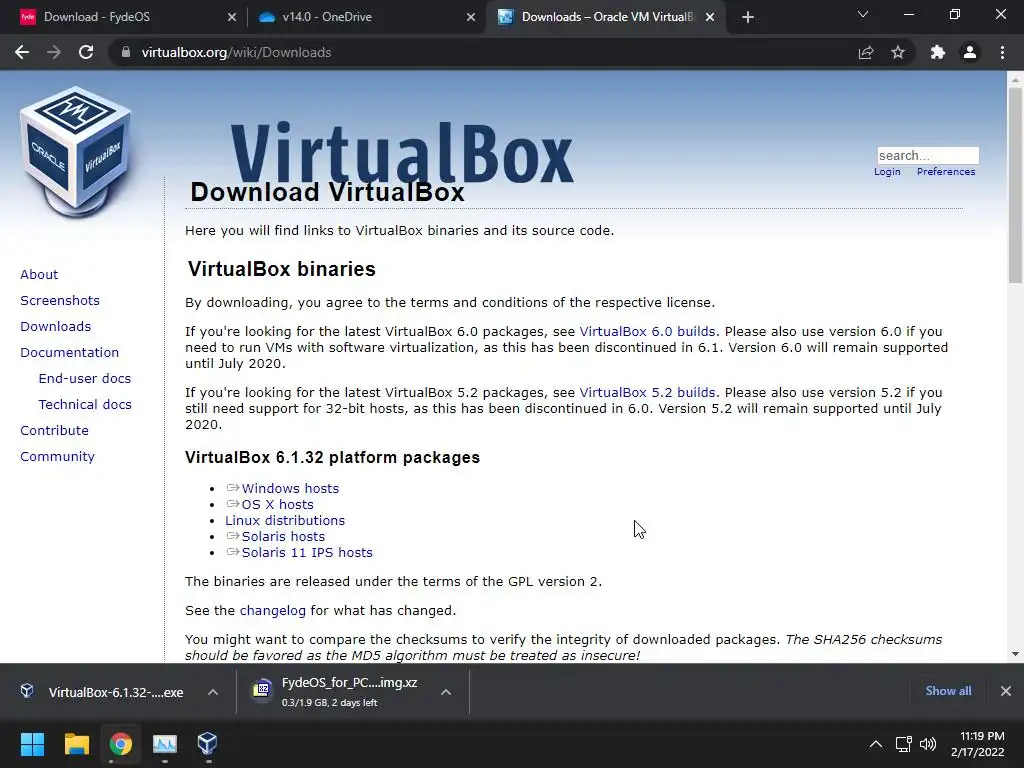Open the About sidebar link
1024x768 pixels.
(39, 274)
